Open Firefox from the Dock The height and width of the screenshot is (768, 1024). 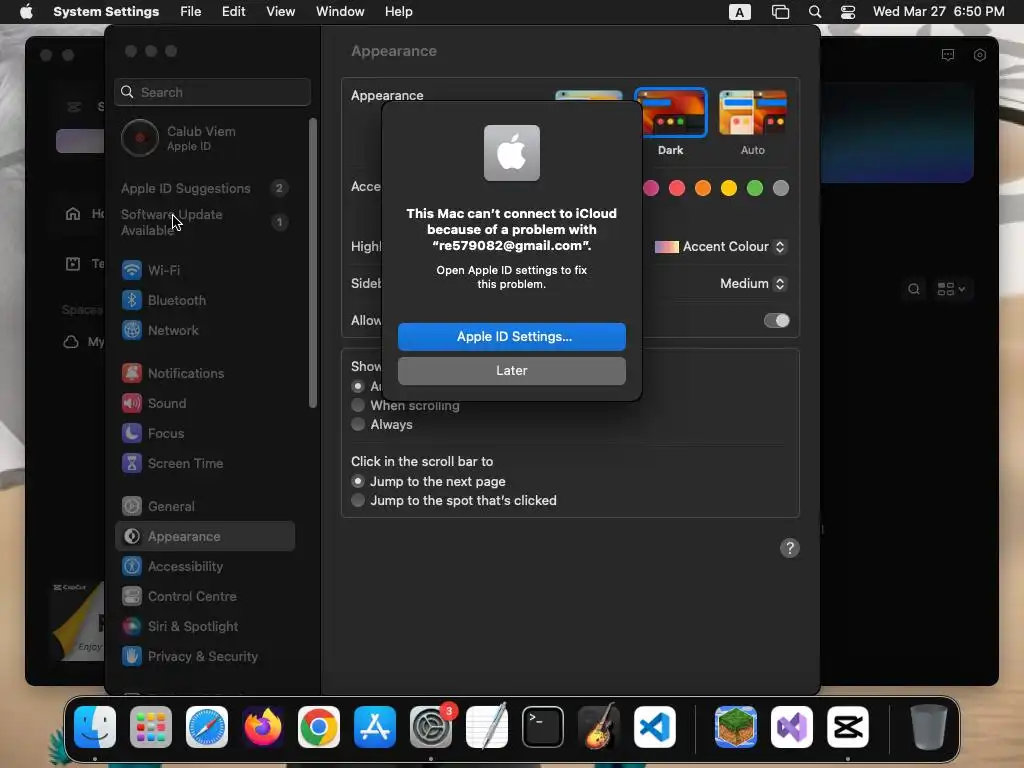tap(263, 727)
